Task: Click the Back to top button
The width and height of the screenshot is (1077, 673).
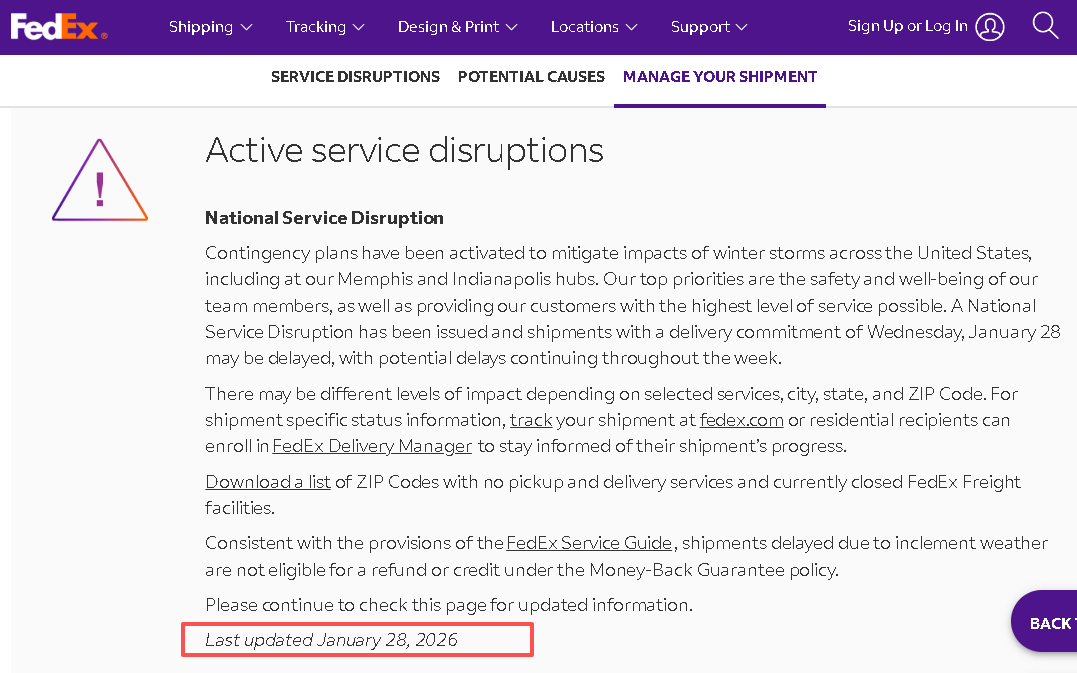Action: pos(1044,622)
